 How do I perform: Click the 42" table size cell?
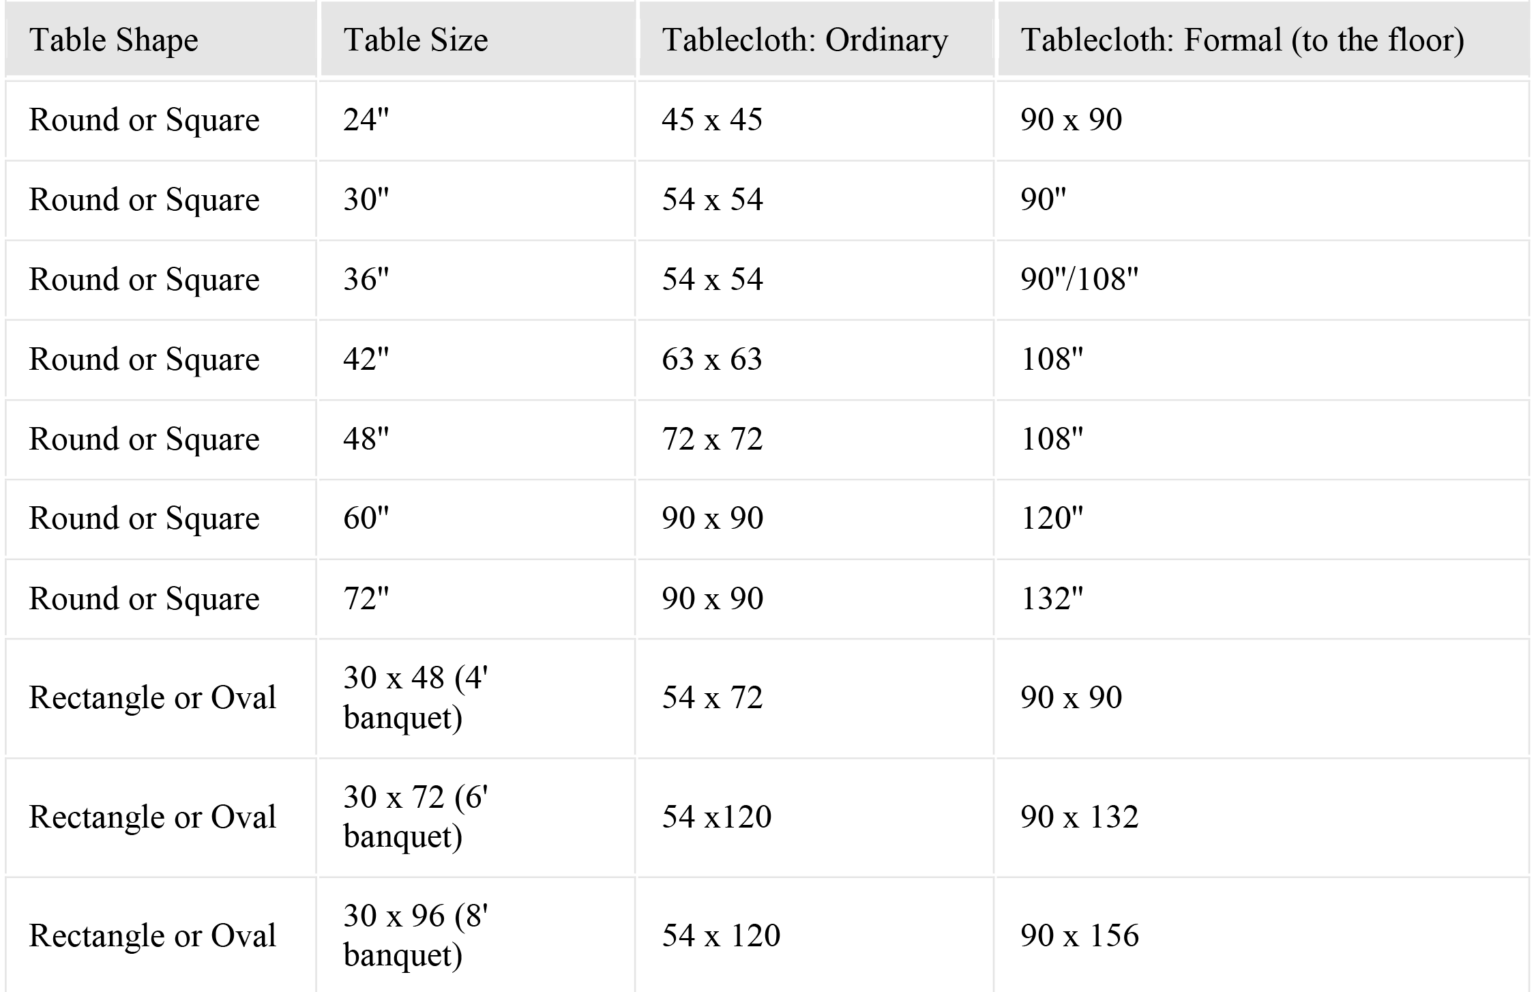click(x=366, y=359)
